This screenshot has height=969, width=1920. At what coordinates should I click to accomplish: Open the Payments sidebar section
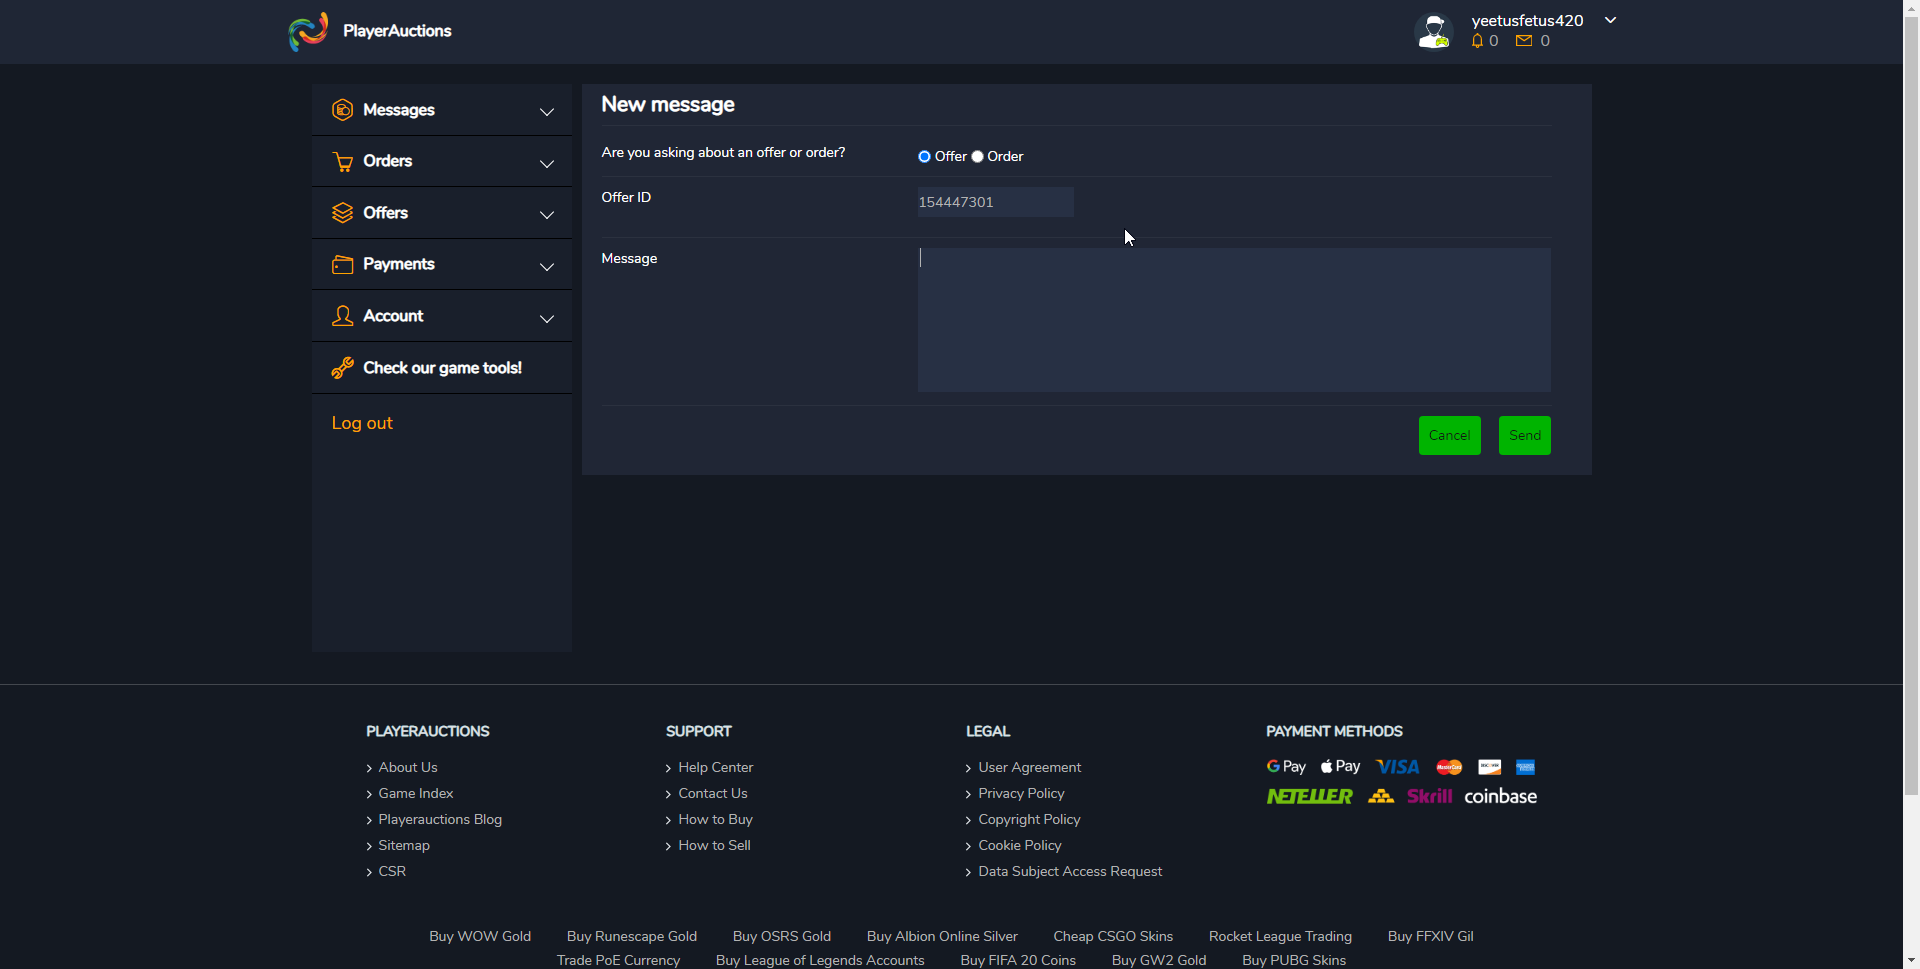coord(399,264)
